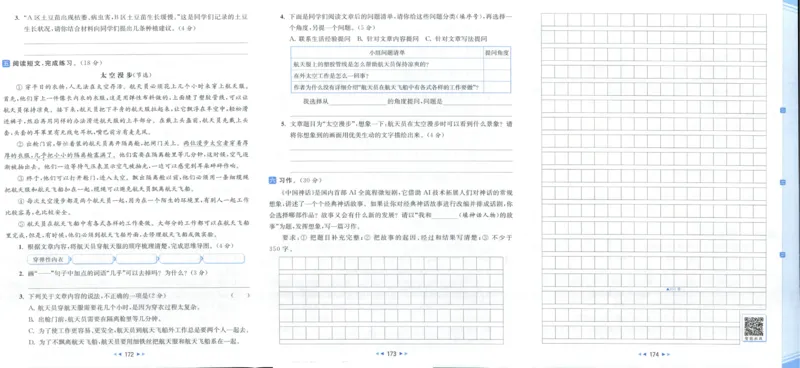The height and width of the screenshot is (368, 800).
Task: Click the 土豆苗 question 3 on page 172
Action: click(x=133, y=23)
